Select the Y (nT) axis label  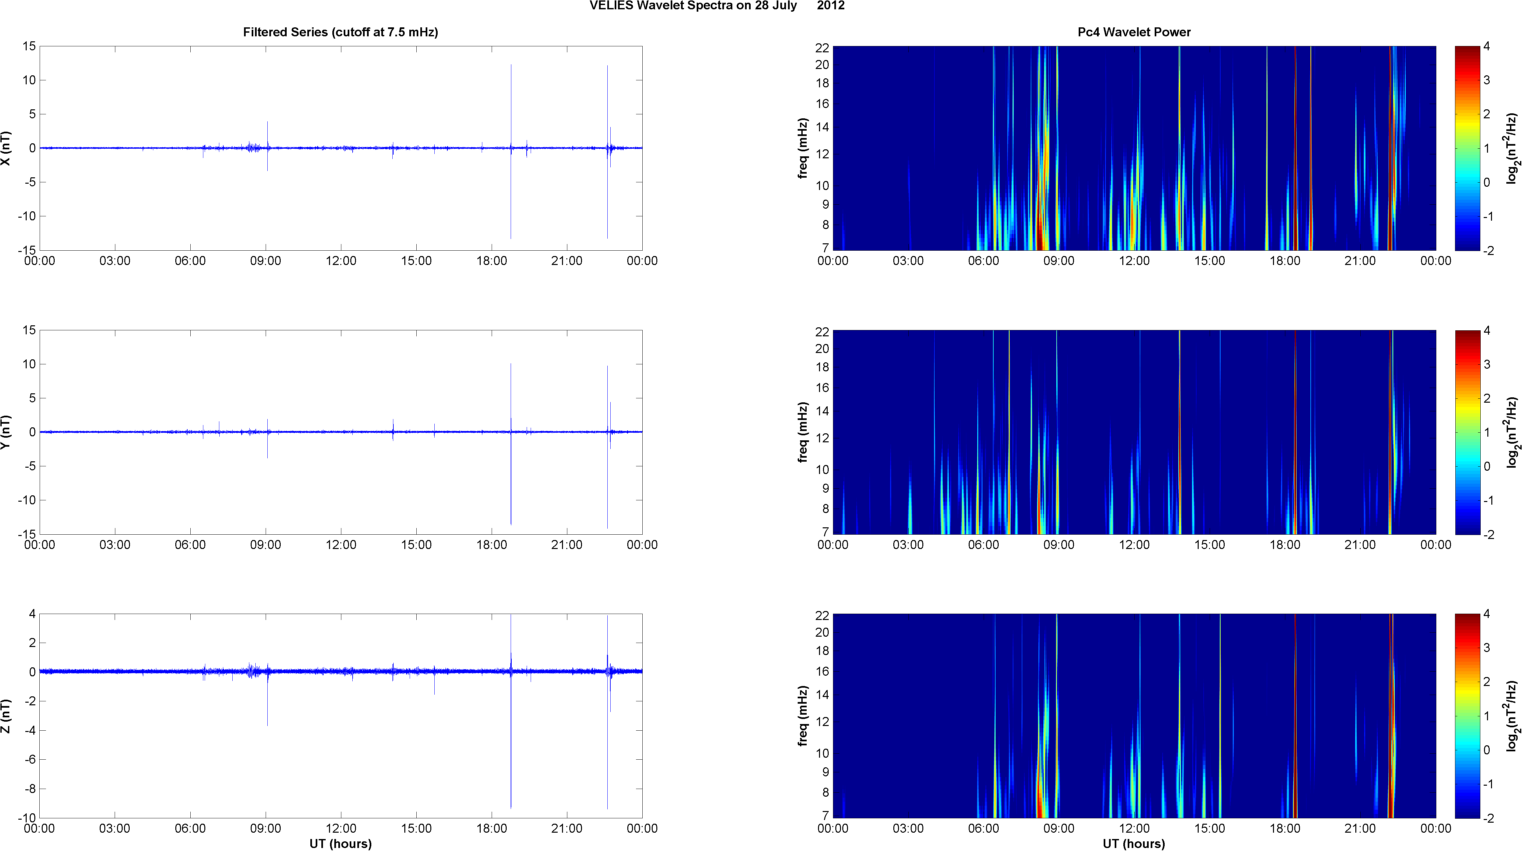[6, 432]
